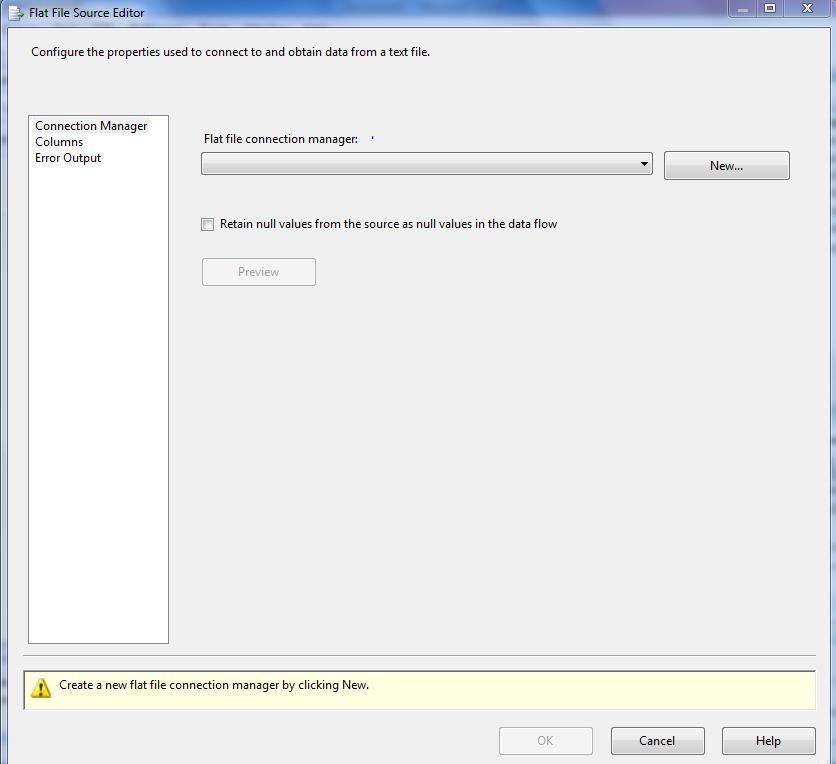Open Help for this dialog
Viewport: 836px width, 764px height.
click(x=768, y=741)
